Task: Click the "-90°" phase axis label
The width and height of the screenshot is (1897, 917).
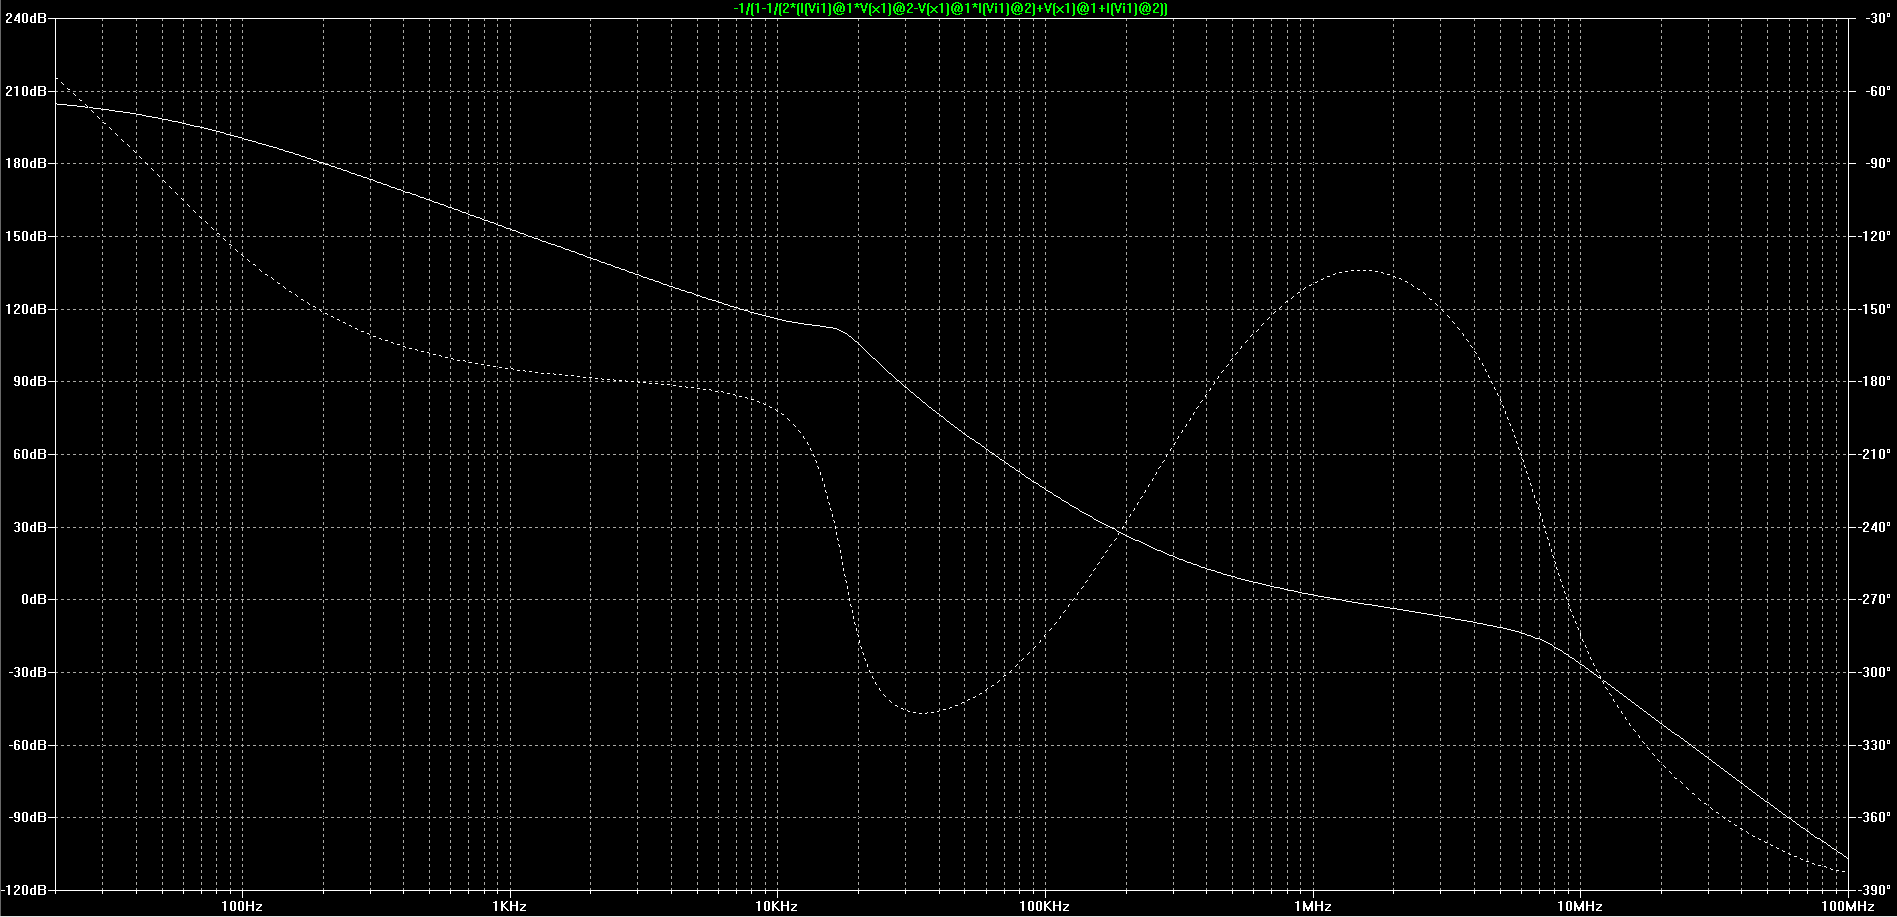Action: click(x=1877, y=163)
